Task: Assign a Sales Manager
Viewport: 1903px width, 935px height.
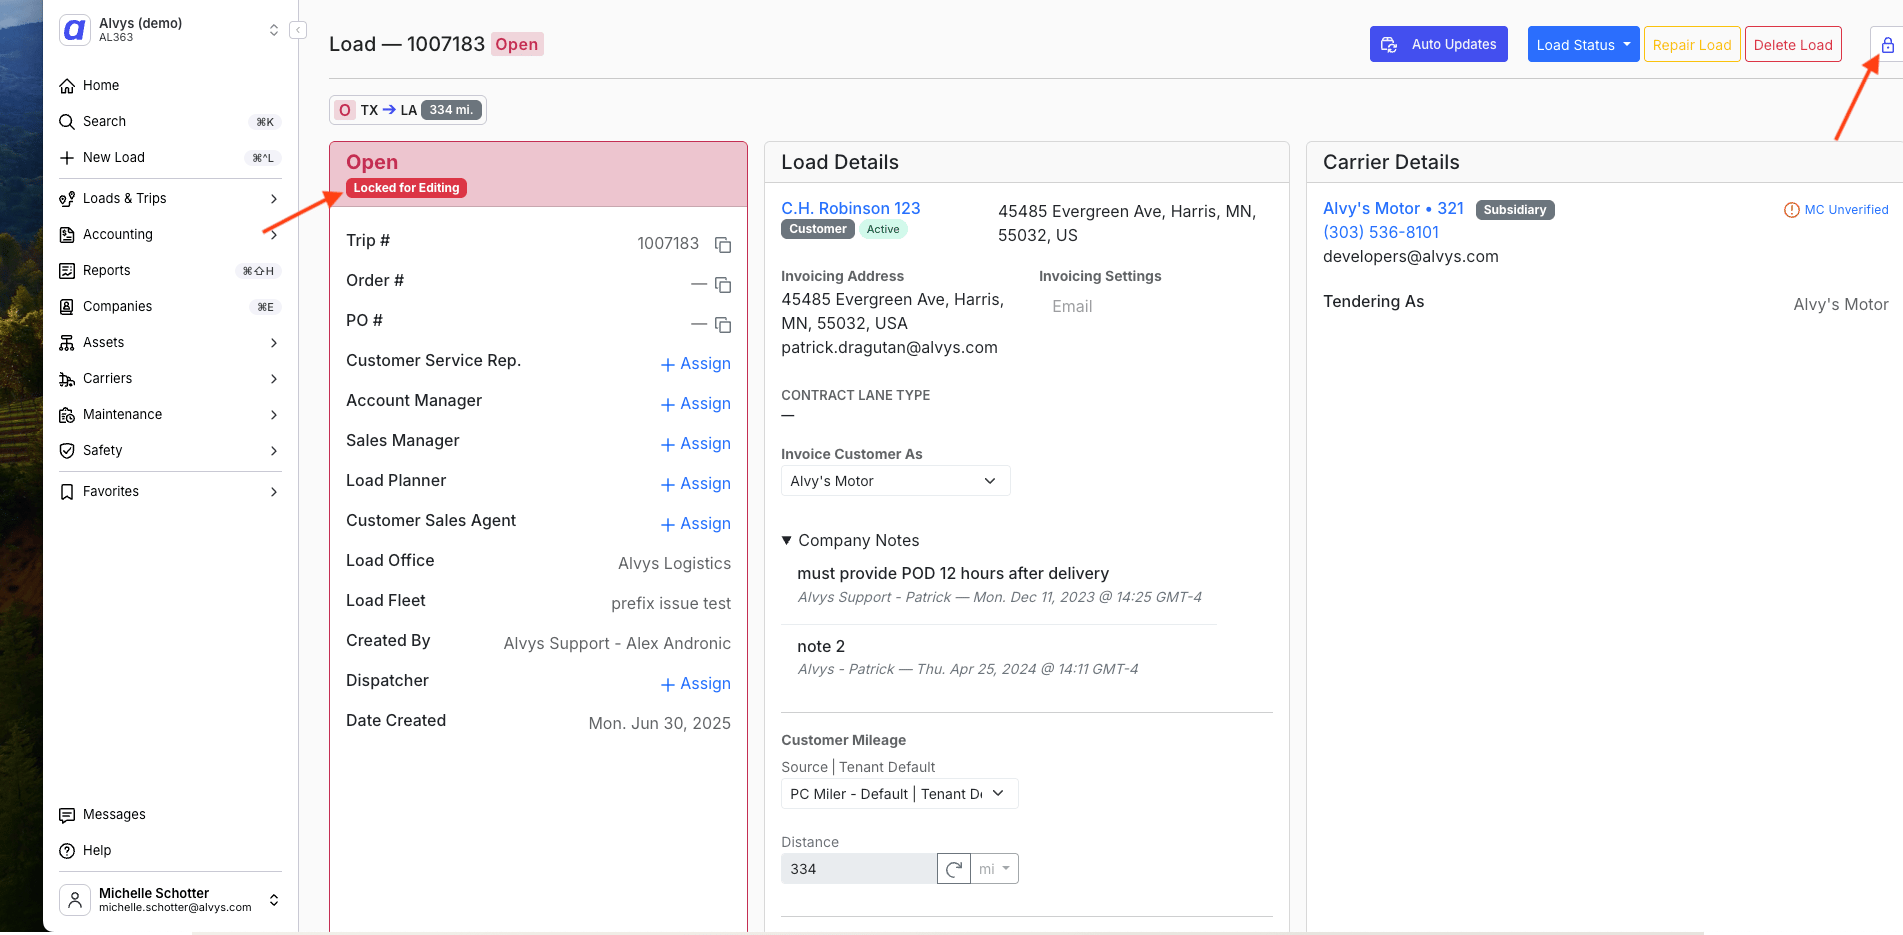Action: (696, 444)
